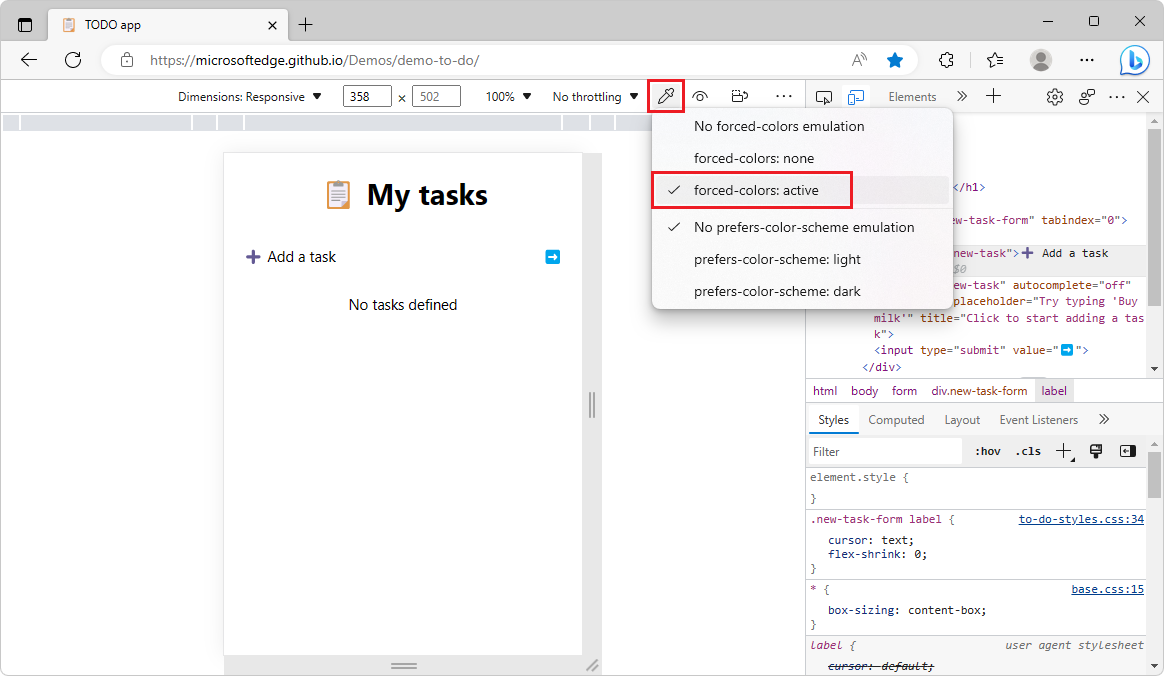Open Dimensions: Responsive dropdown
The image size is (1164, 676).
(x=249, y=96)
